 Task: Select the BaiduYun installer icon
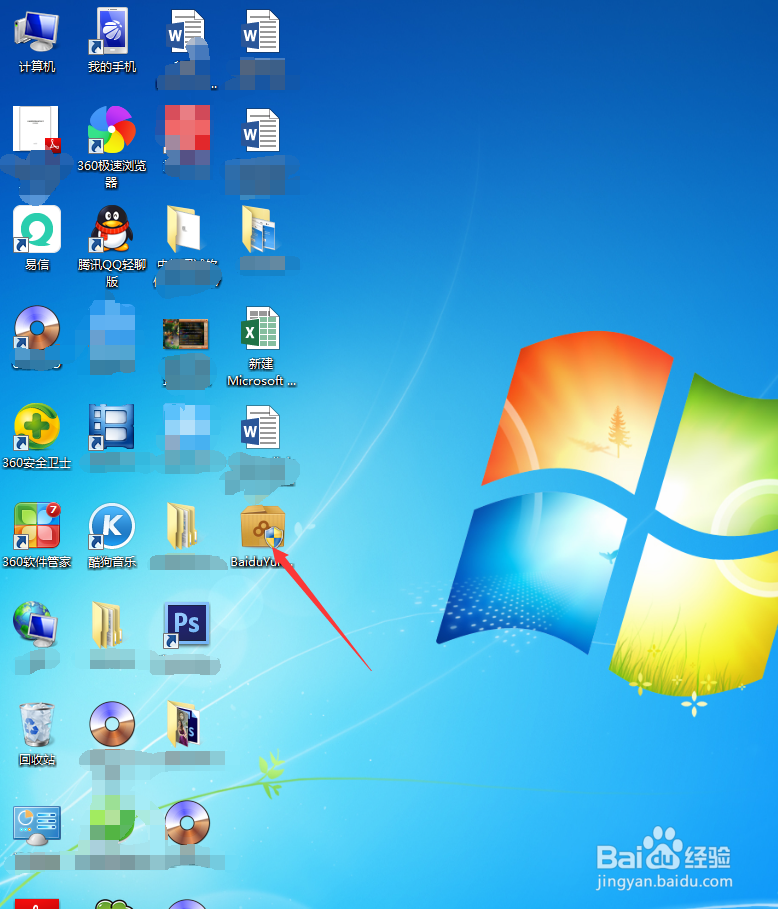coord(263,526)
